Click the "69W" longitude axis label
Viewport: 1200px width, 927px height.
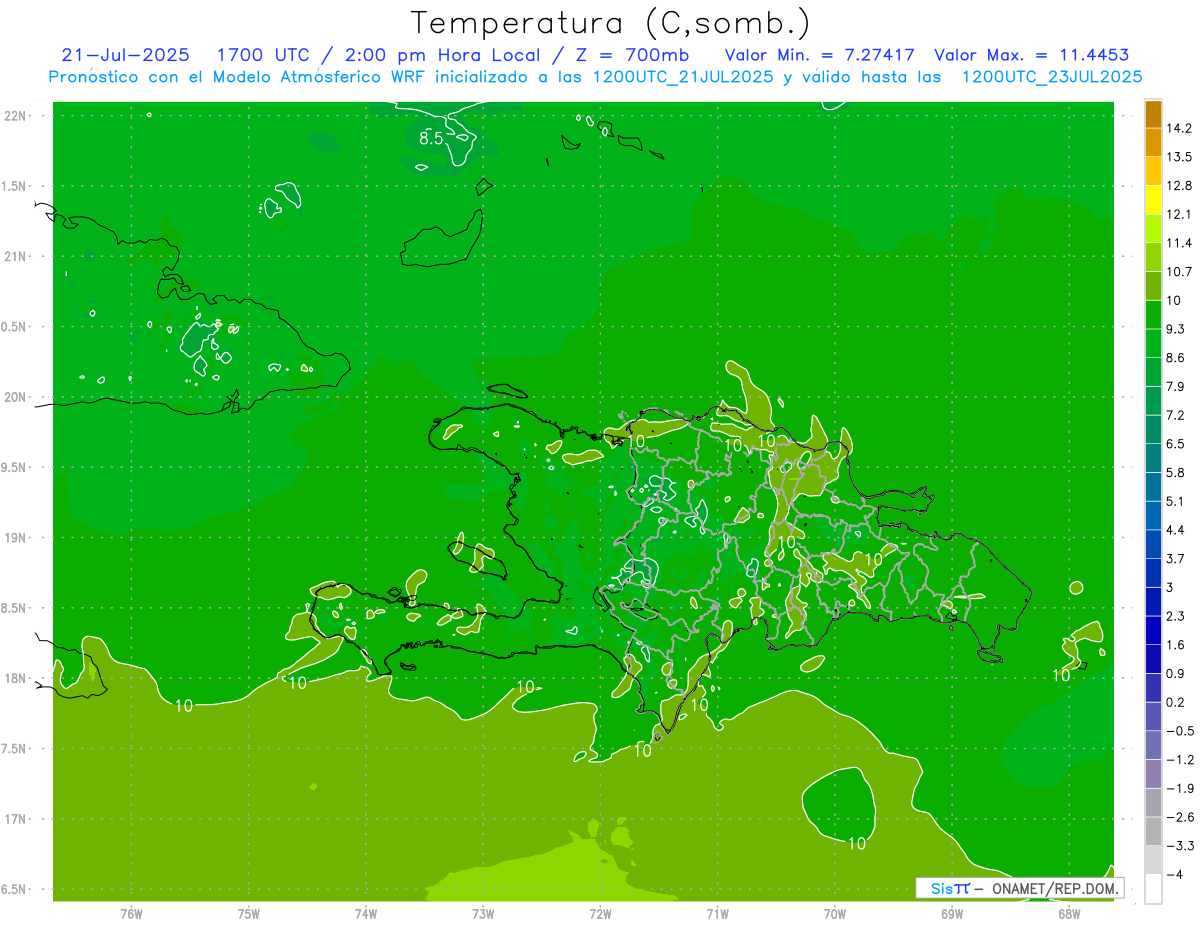point(951,913)
